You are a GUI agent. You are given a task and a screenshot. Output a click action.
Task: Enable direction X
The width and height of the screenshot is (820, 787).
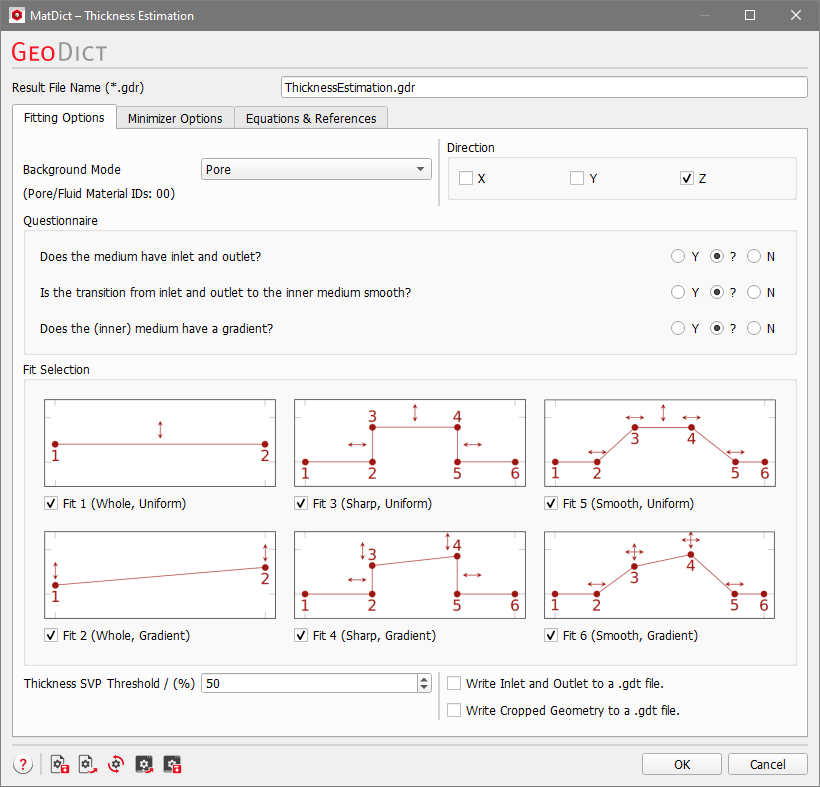tap(466, 178)
